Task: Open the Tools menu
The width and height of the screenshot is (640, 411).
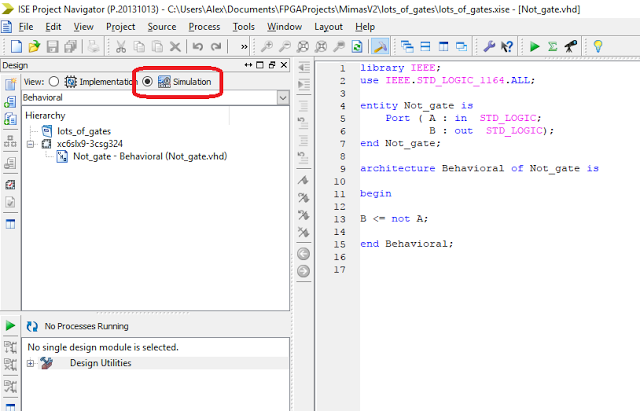Action: (x=244, y=27)
